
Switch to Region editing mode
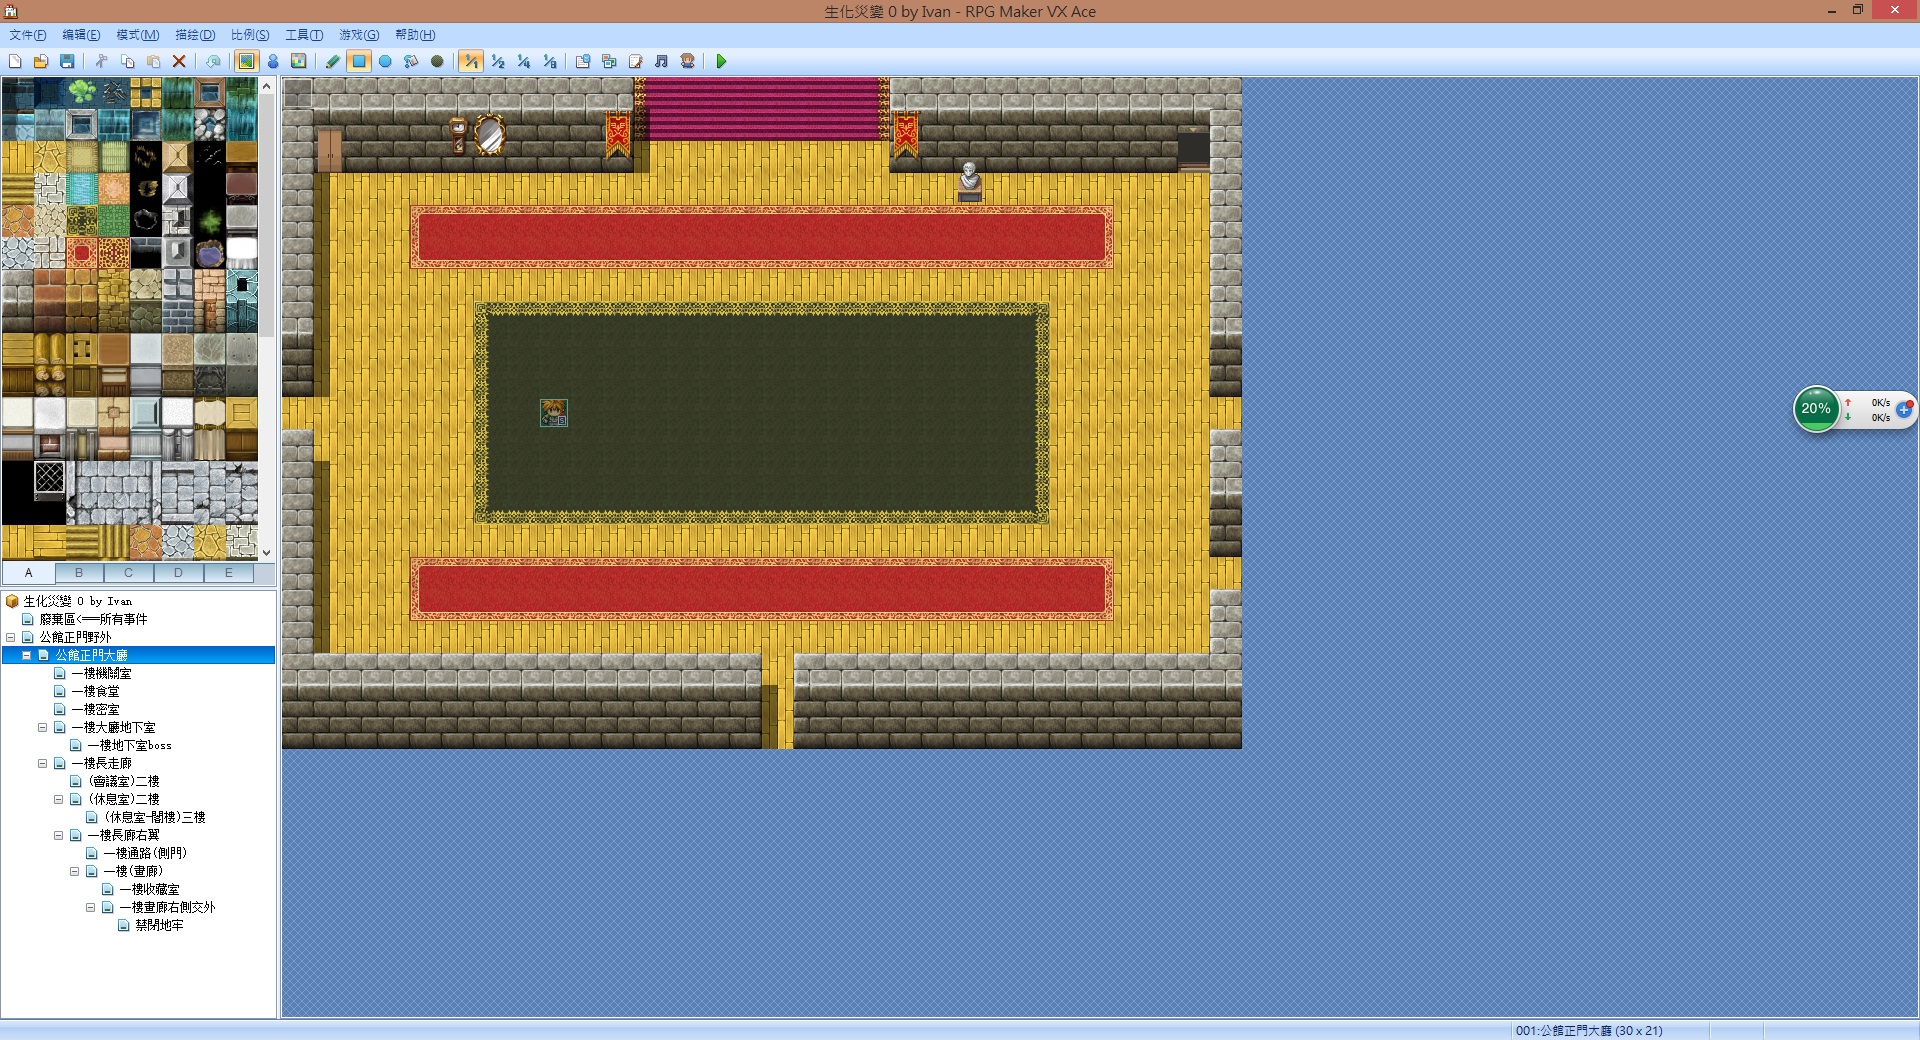pyautogui.click(x=298, y=61)
